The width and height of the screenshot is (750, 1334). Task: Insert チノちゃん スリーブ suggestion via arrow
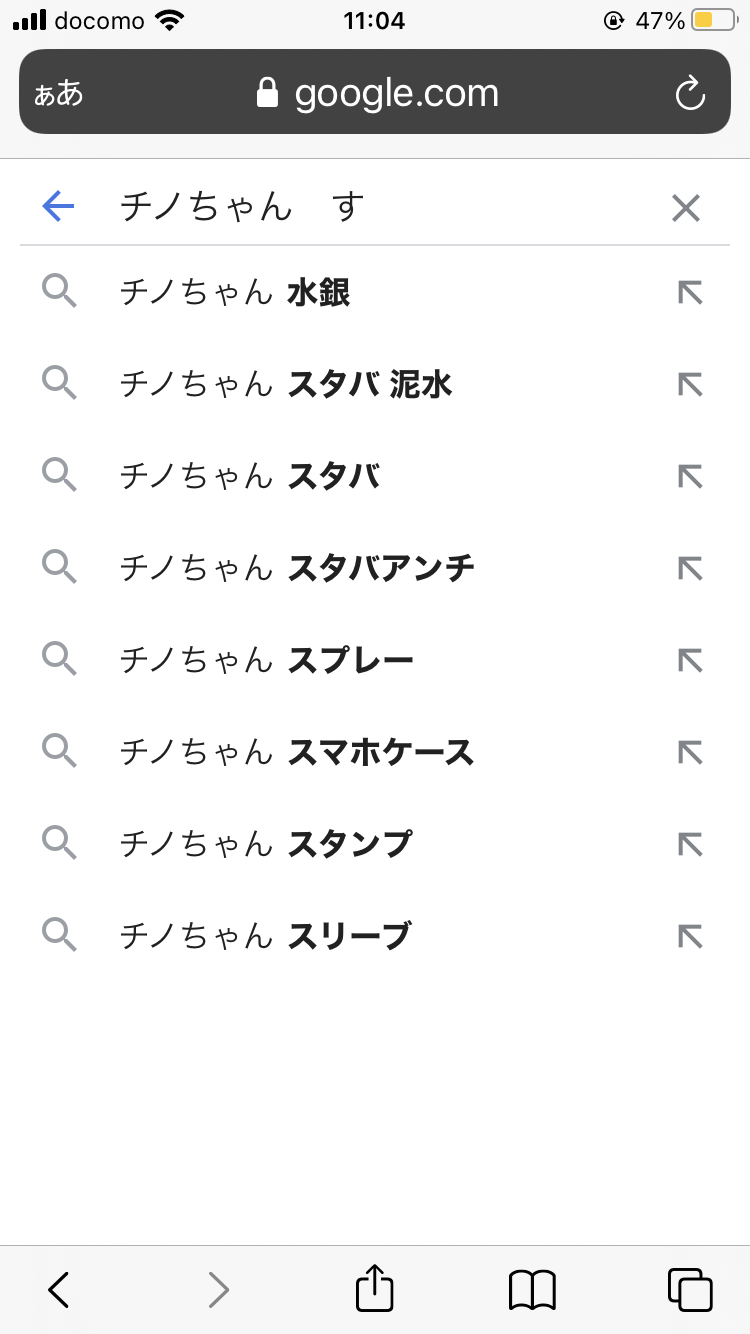pos(690,936)
